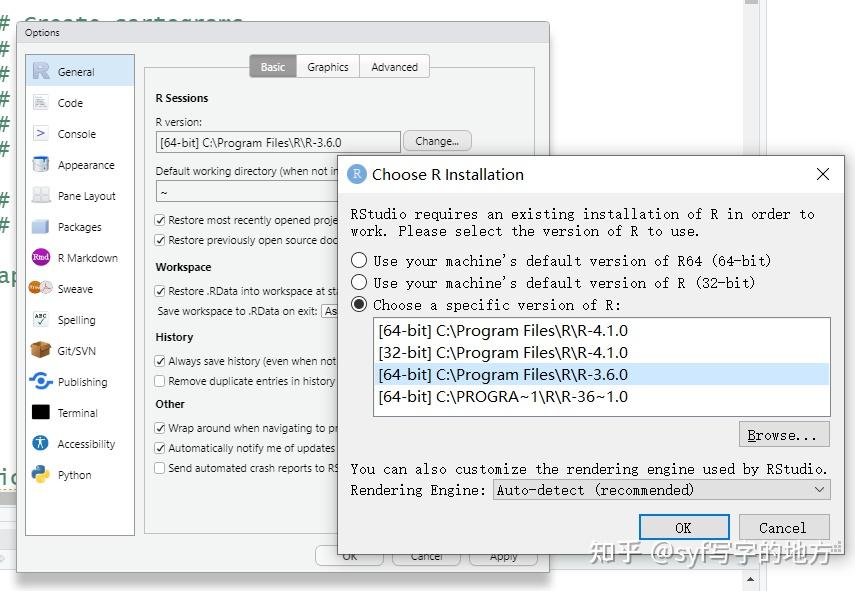The height and width of the screenshot is (591, 855).
Task: Select the Console icon in Options sidebar
Action: (x=41, y=134)
